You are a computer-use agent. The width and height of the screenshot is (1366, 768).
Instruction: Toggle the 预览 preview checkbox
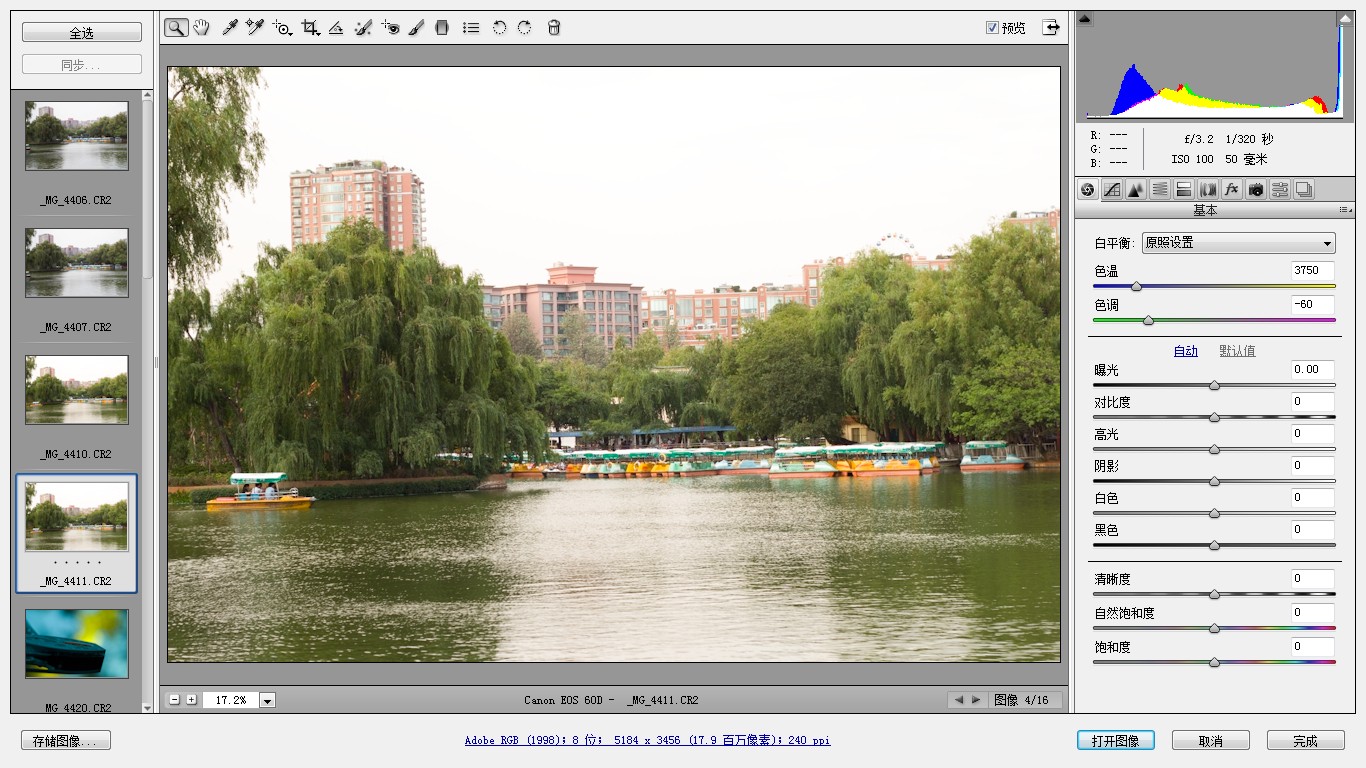(992, 28)
